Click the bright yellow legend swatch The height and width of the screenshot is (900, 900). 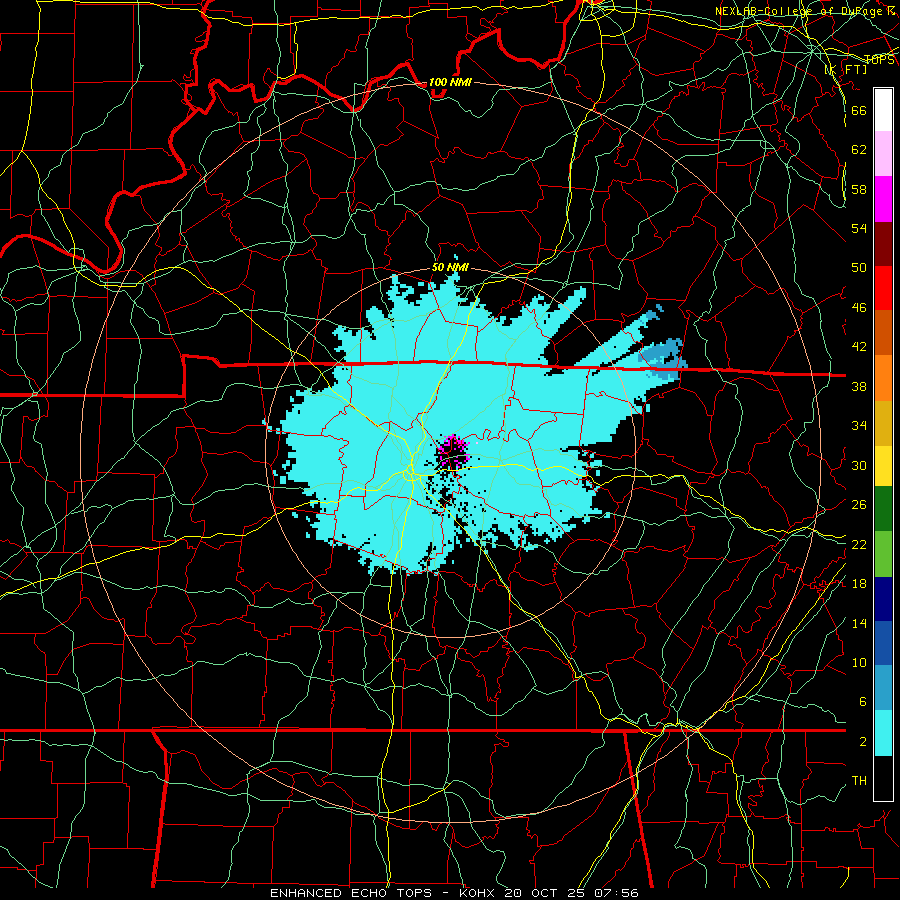[x=883, y=465]
